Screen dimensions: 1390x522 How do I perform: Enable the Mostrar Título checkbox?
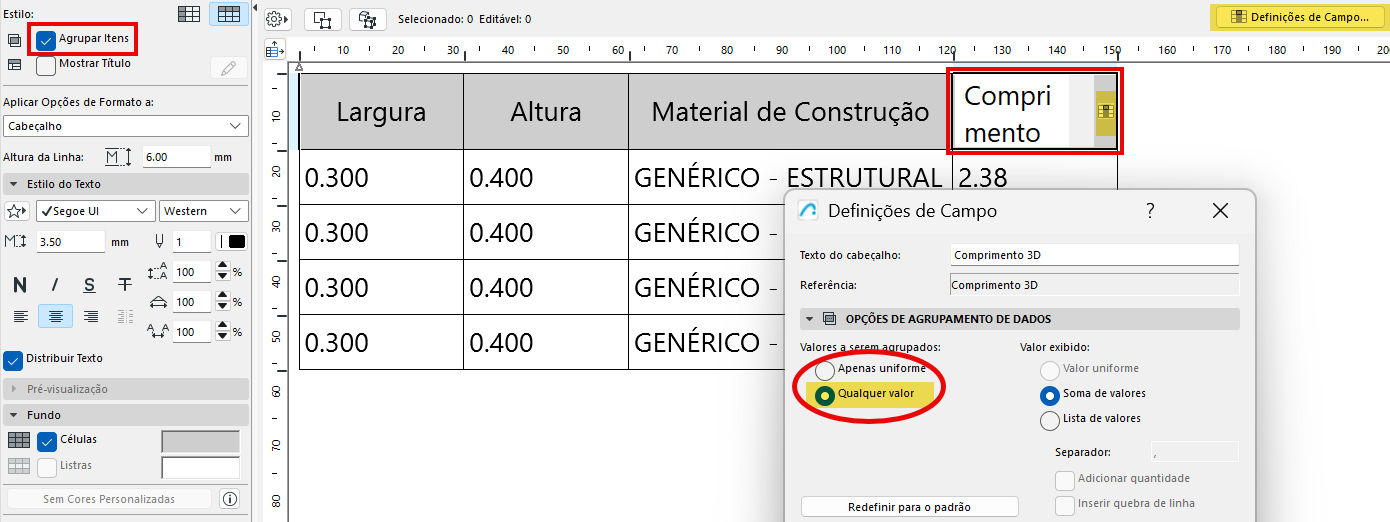pyautogui.click(x=45, y=66)
